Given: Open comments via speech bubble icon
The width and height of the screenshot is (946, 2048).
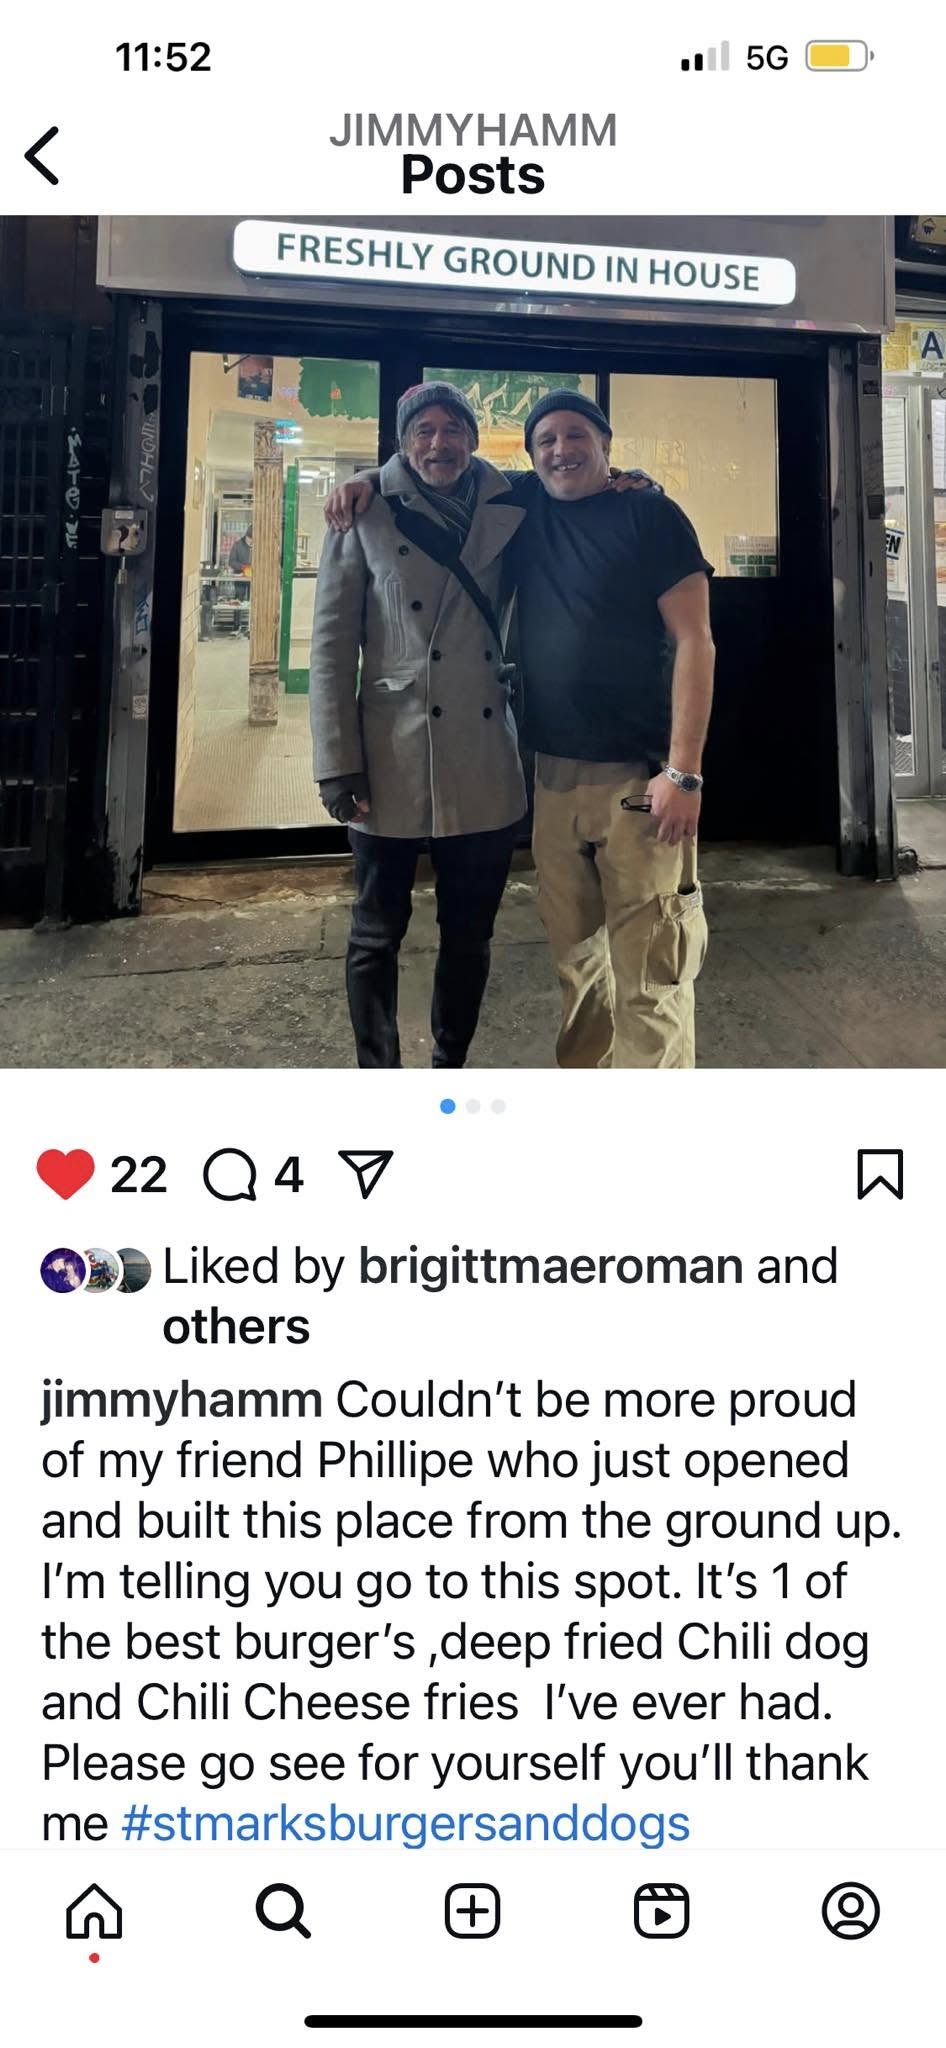Looking at the screenshot, I should point(231,1175).
